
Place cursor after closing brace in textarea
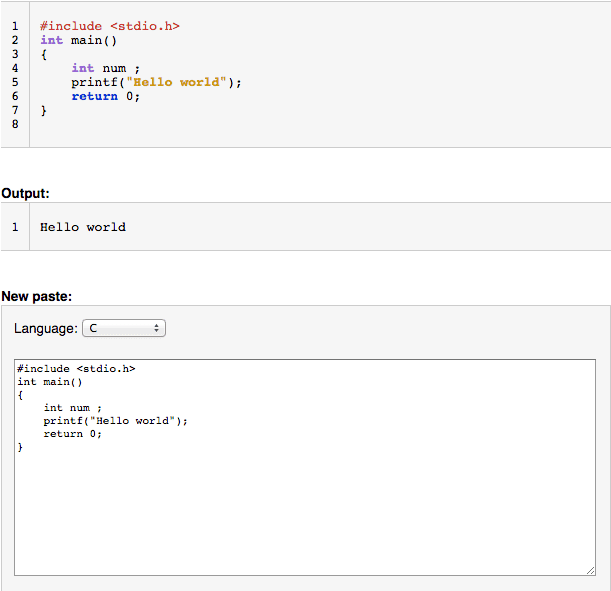(x=24, y=447)
